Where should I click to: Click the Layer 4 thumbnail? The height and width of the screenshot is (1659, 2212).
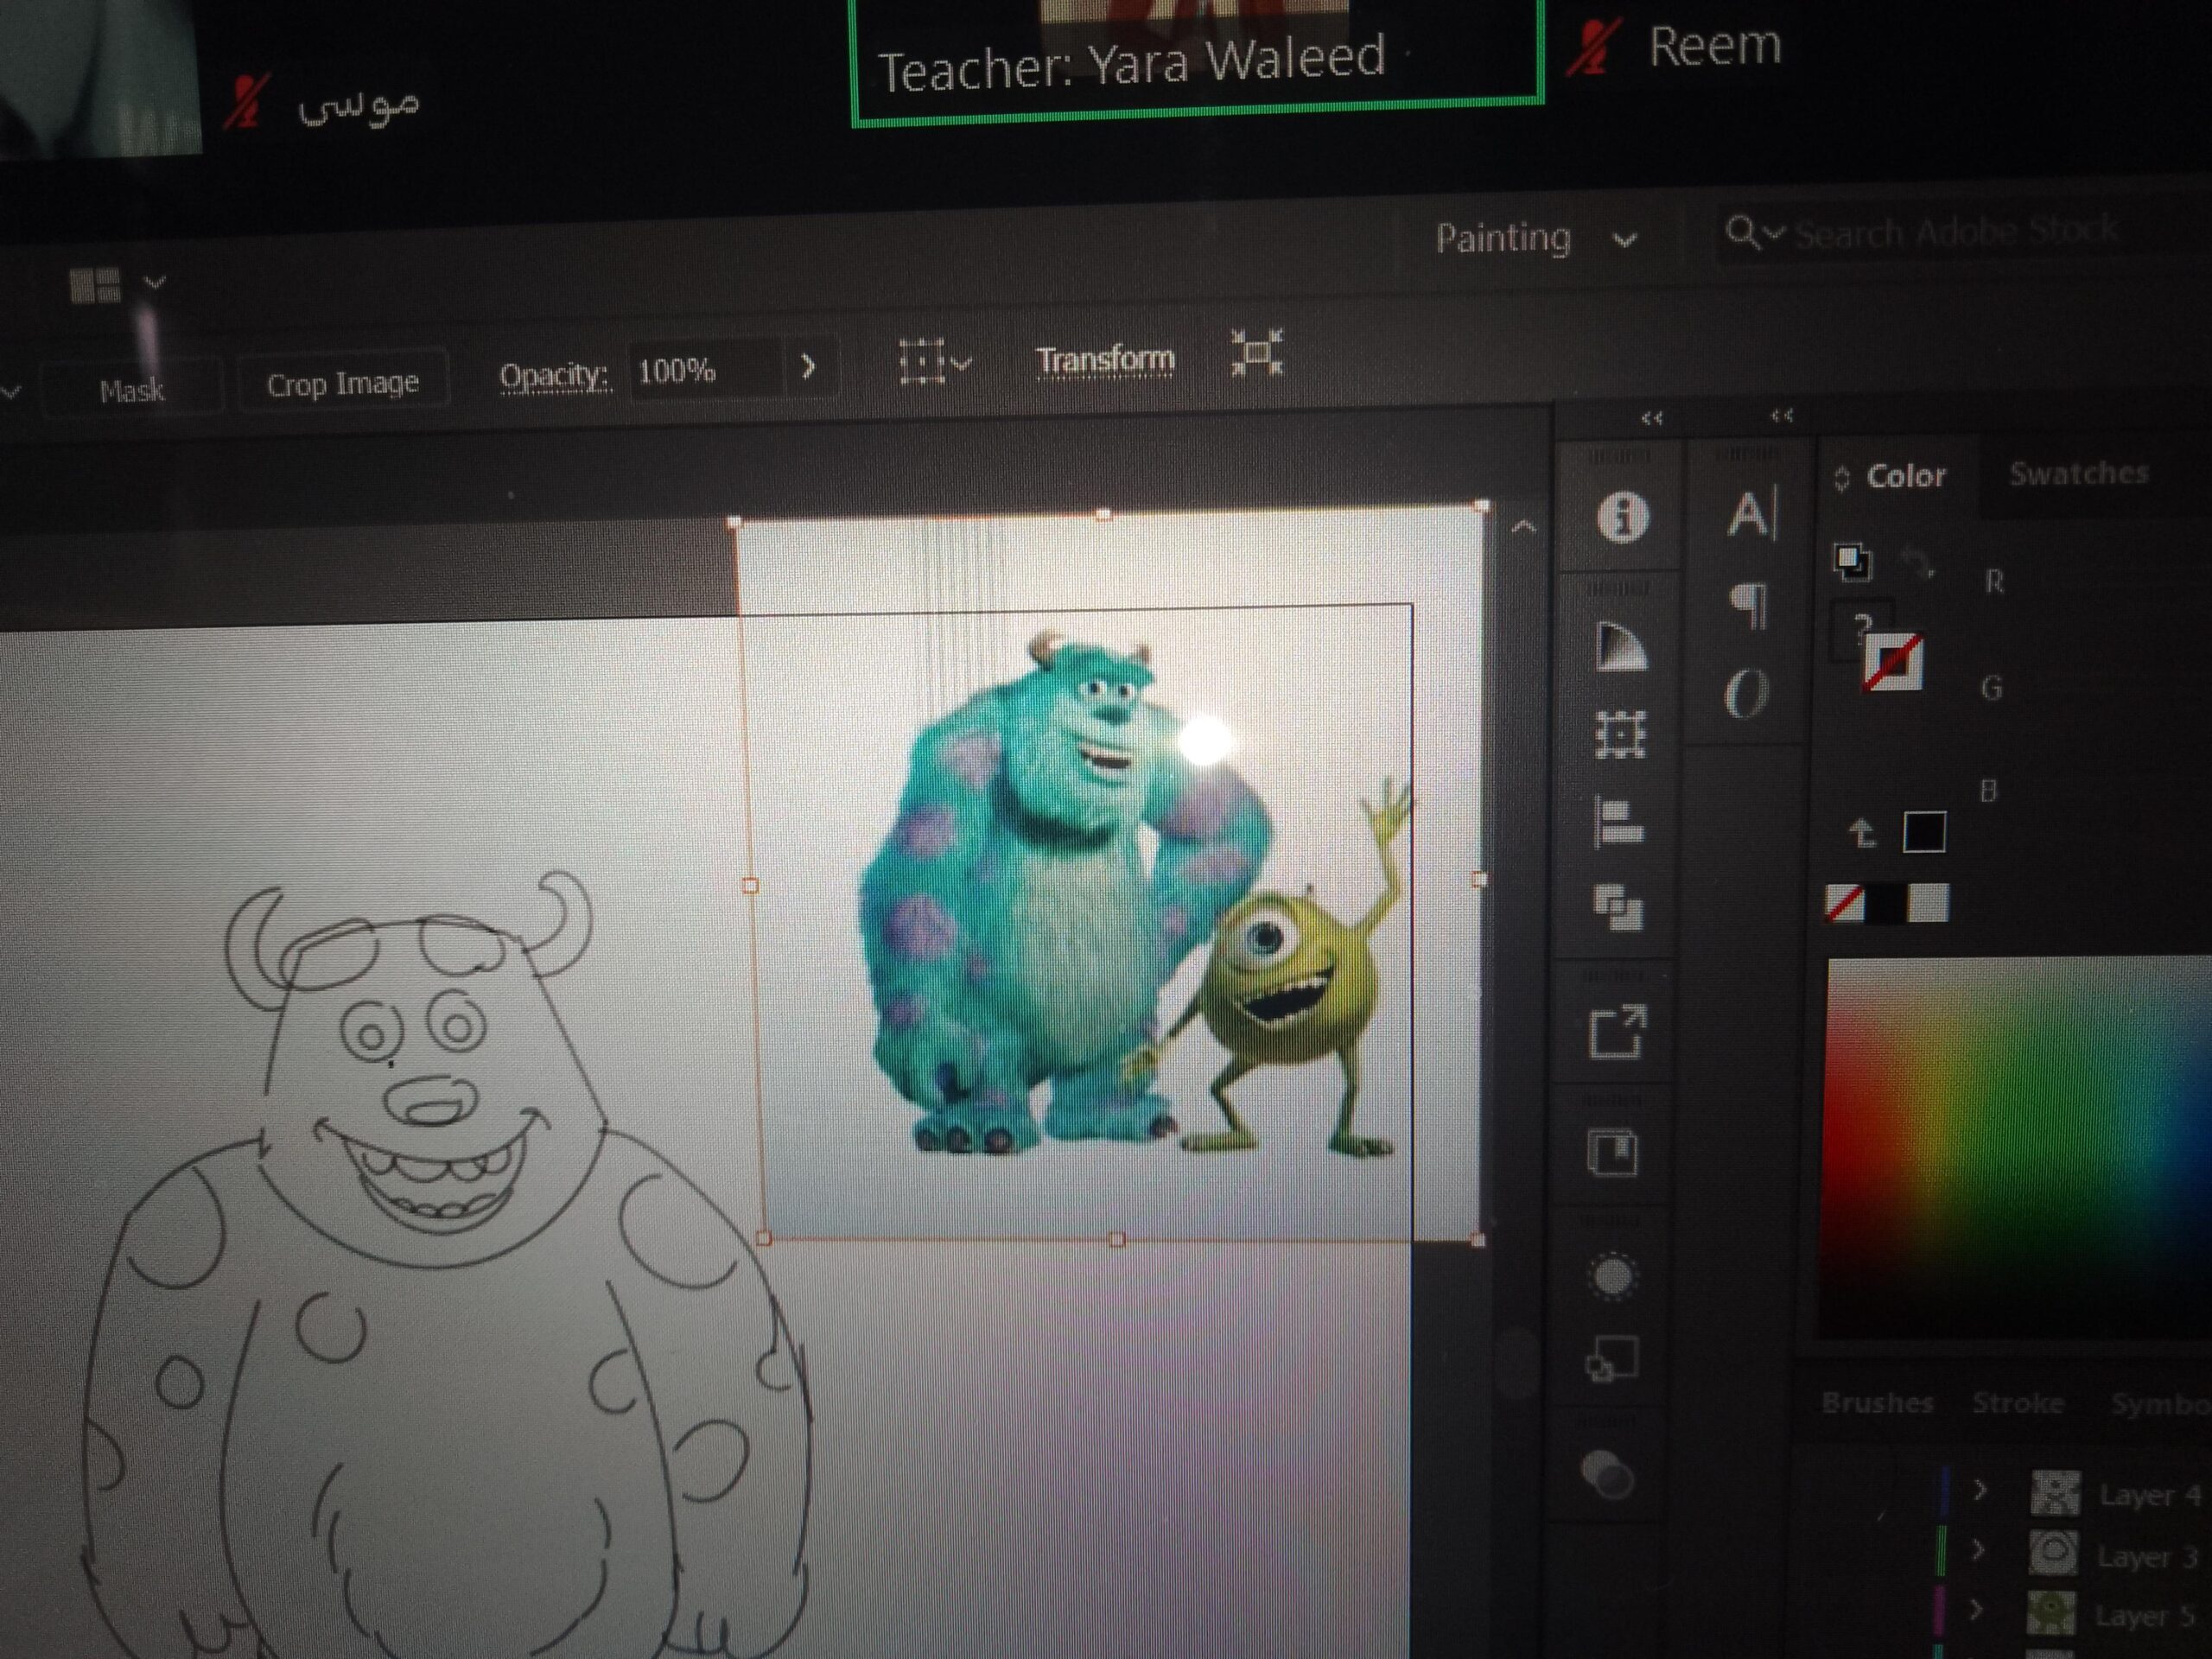point(2054,1493)
